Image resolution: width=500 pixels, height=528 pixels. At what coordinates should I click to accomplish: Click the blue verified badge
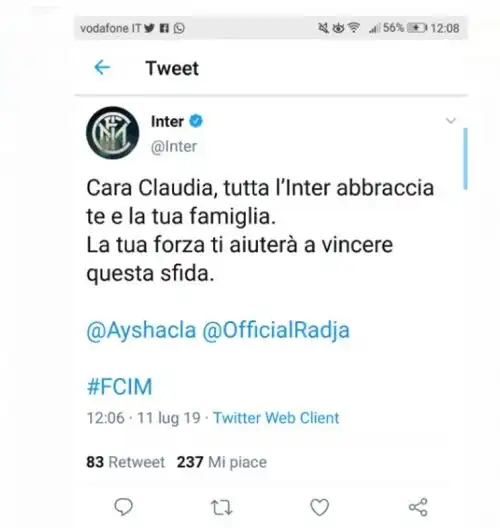click(x=196, y=121)
